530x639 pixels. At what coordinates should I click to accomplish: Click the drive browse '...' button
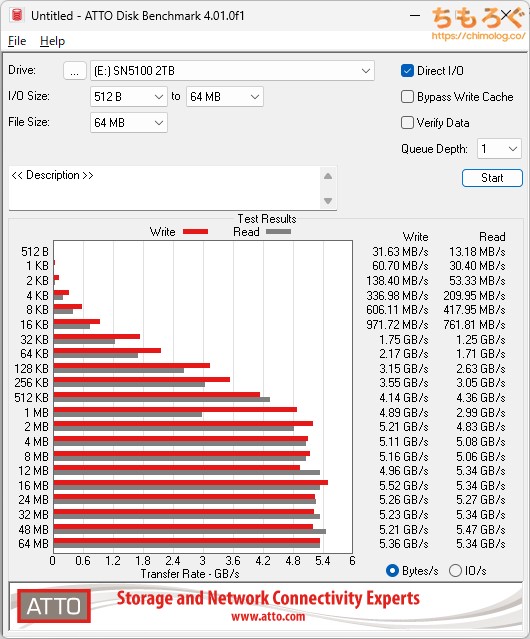click(x=75, y=71)
